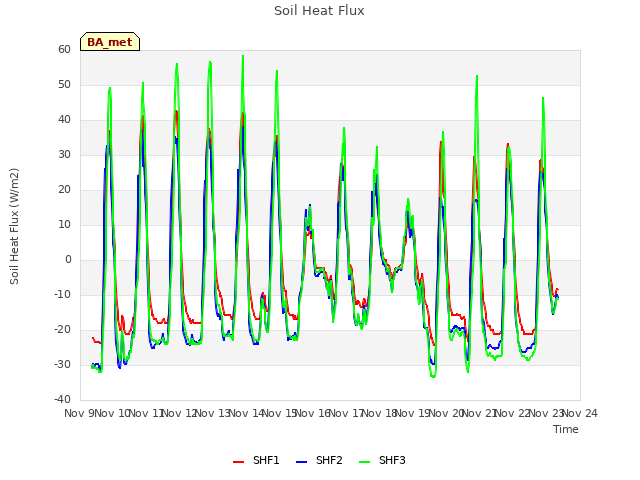Click the blue SHF2 legend swatch
The height and width of the screenshot is (480, 640).
302,462
